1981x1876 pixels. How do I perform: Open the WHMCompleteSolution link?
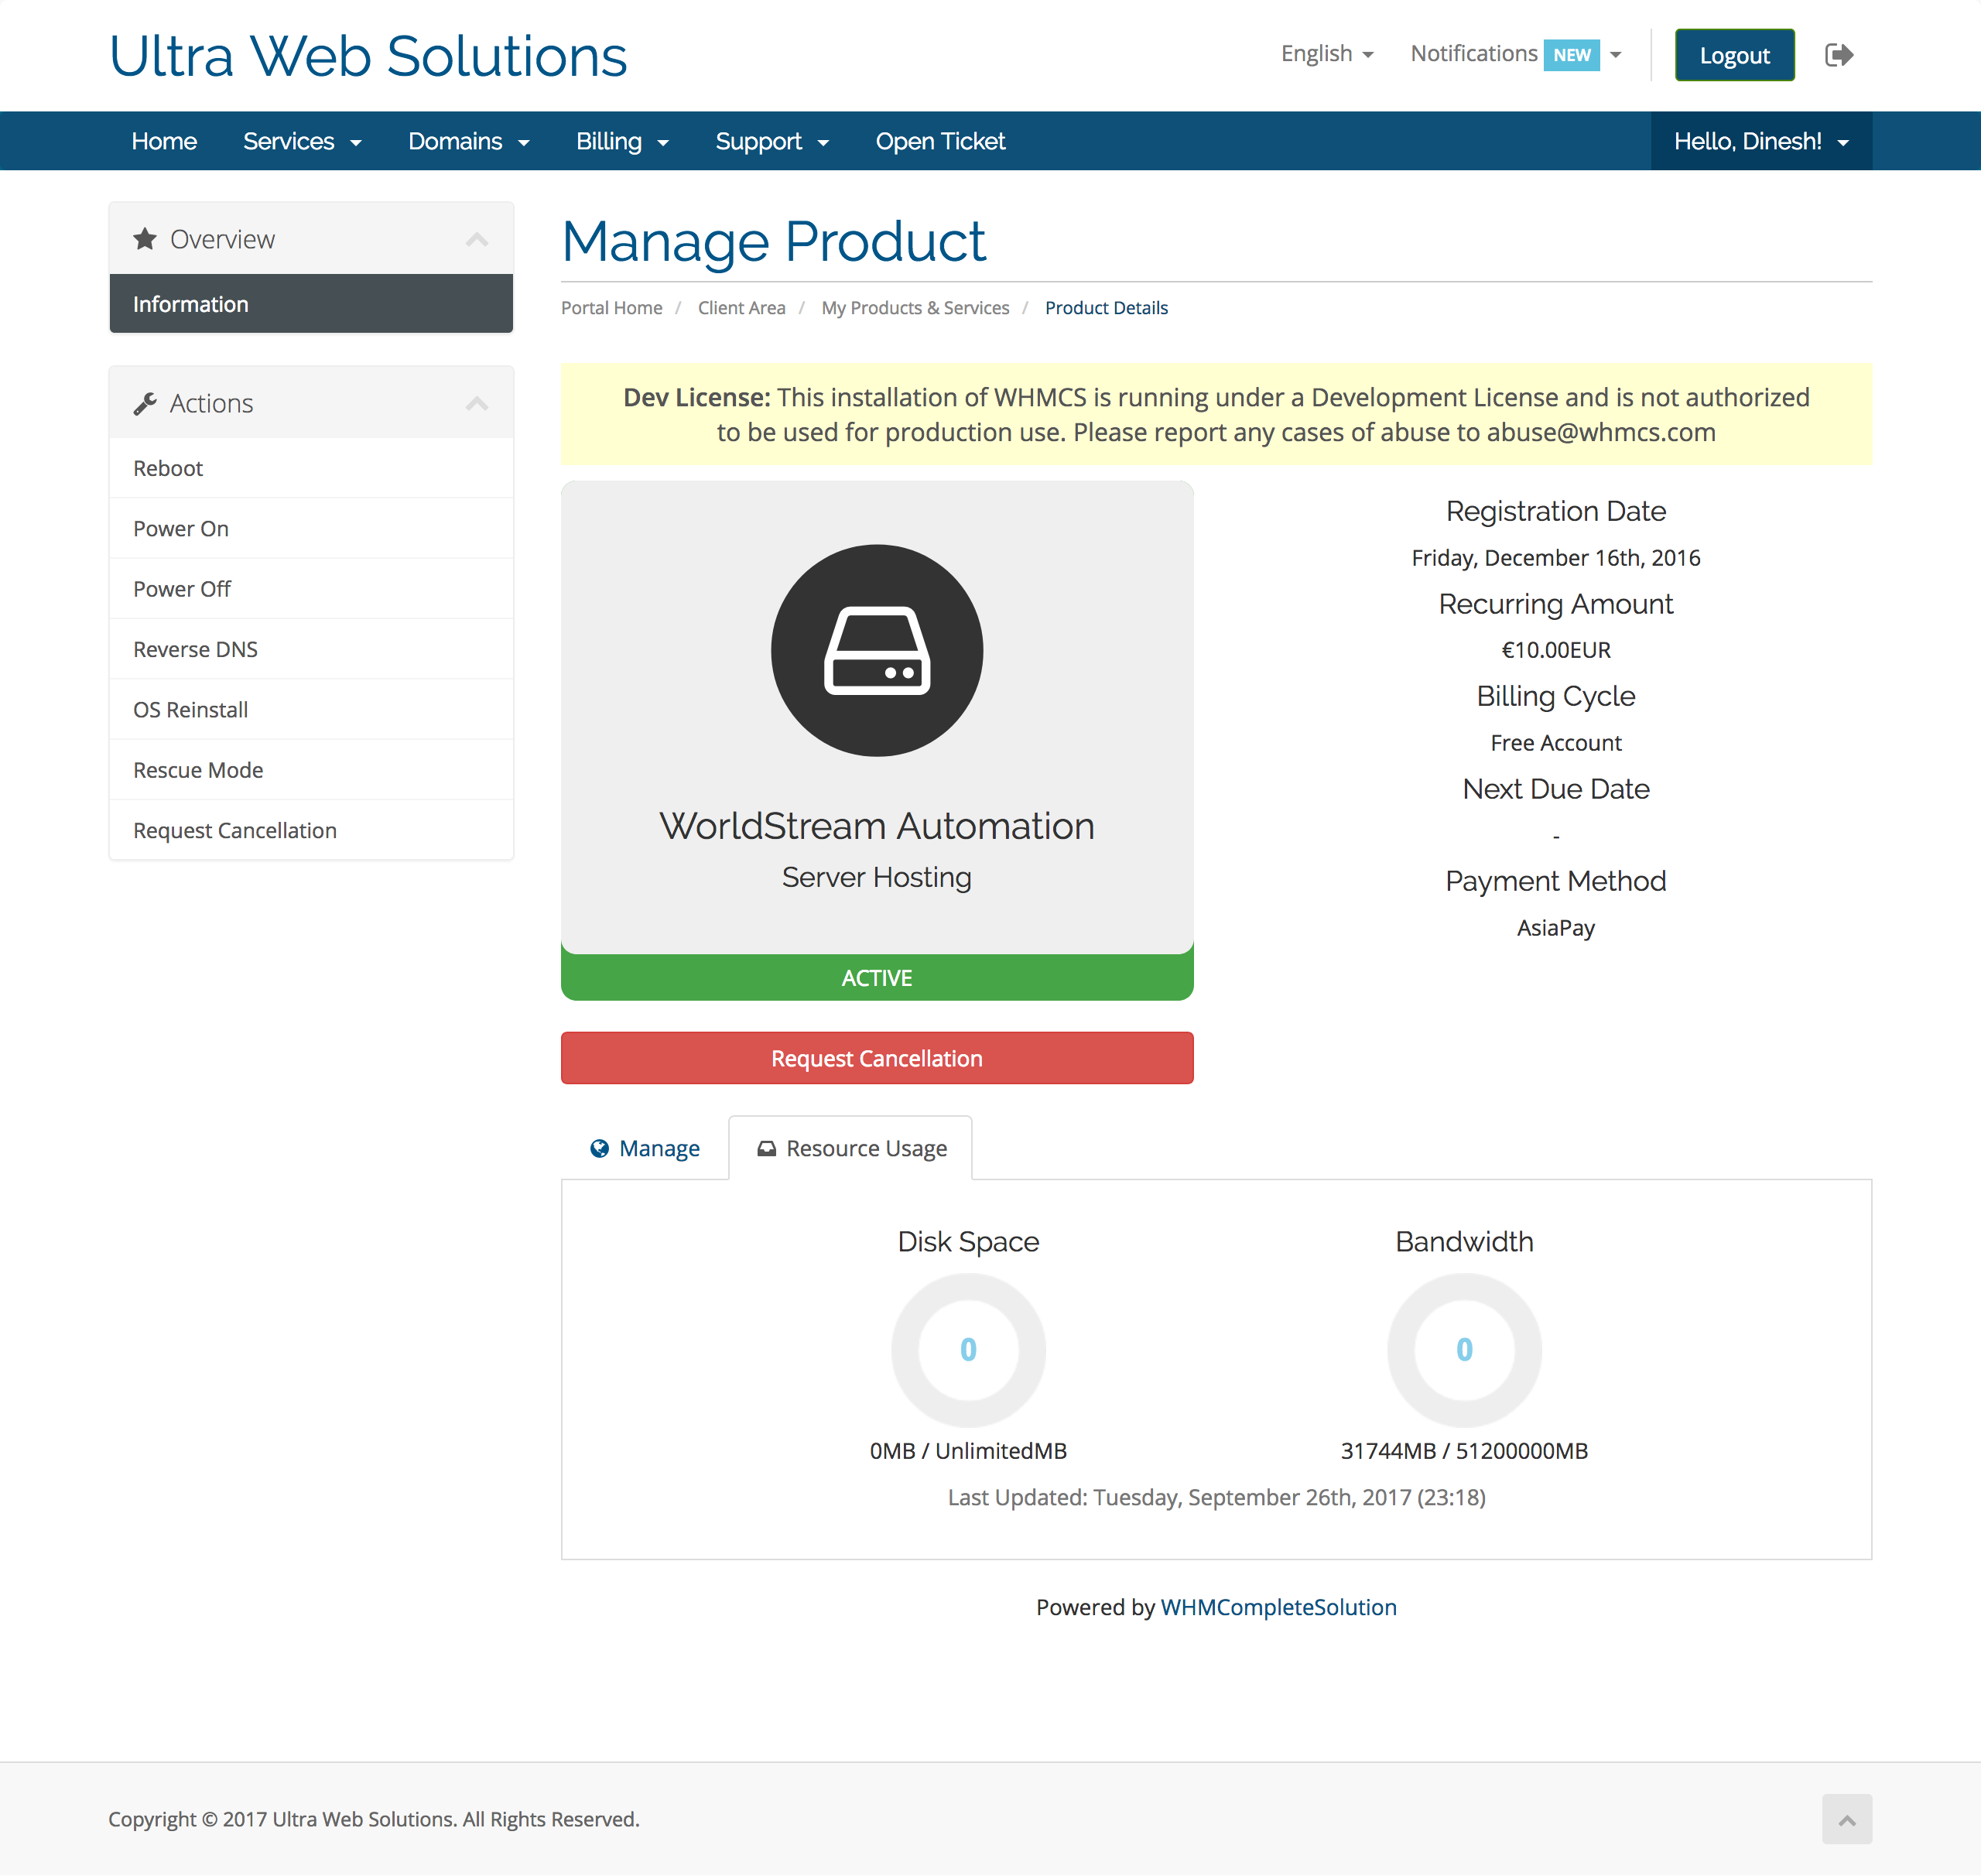(1278, 1607)
